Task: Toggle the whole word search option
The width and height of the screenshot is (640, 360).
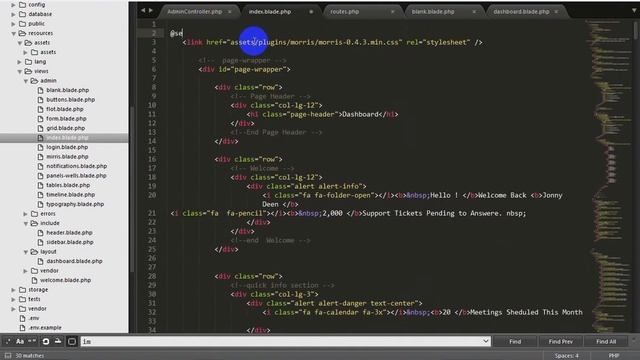Action: (32, 341)
